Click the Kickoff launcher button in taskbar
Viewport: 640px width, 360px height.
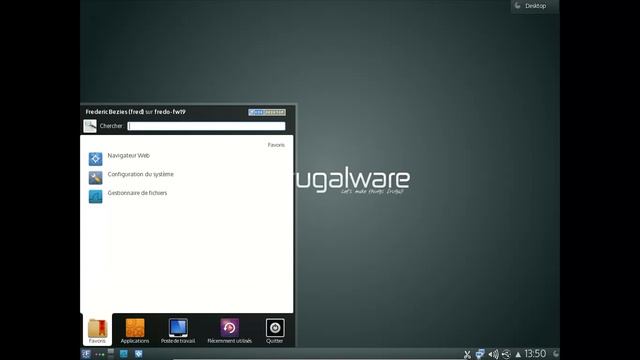click(x=86, y=354)
